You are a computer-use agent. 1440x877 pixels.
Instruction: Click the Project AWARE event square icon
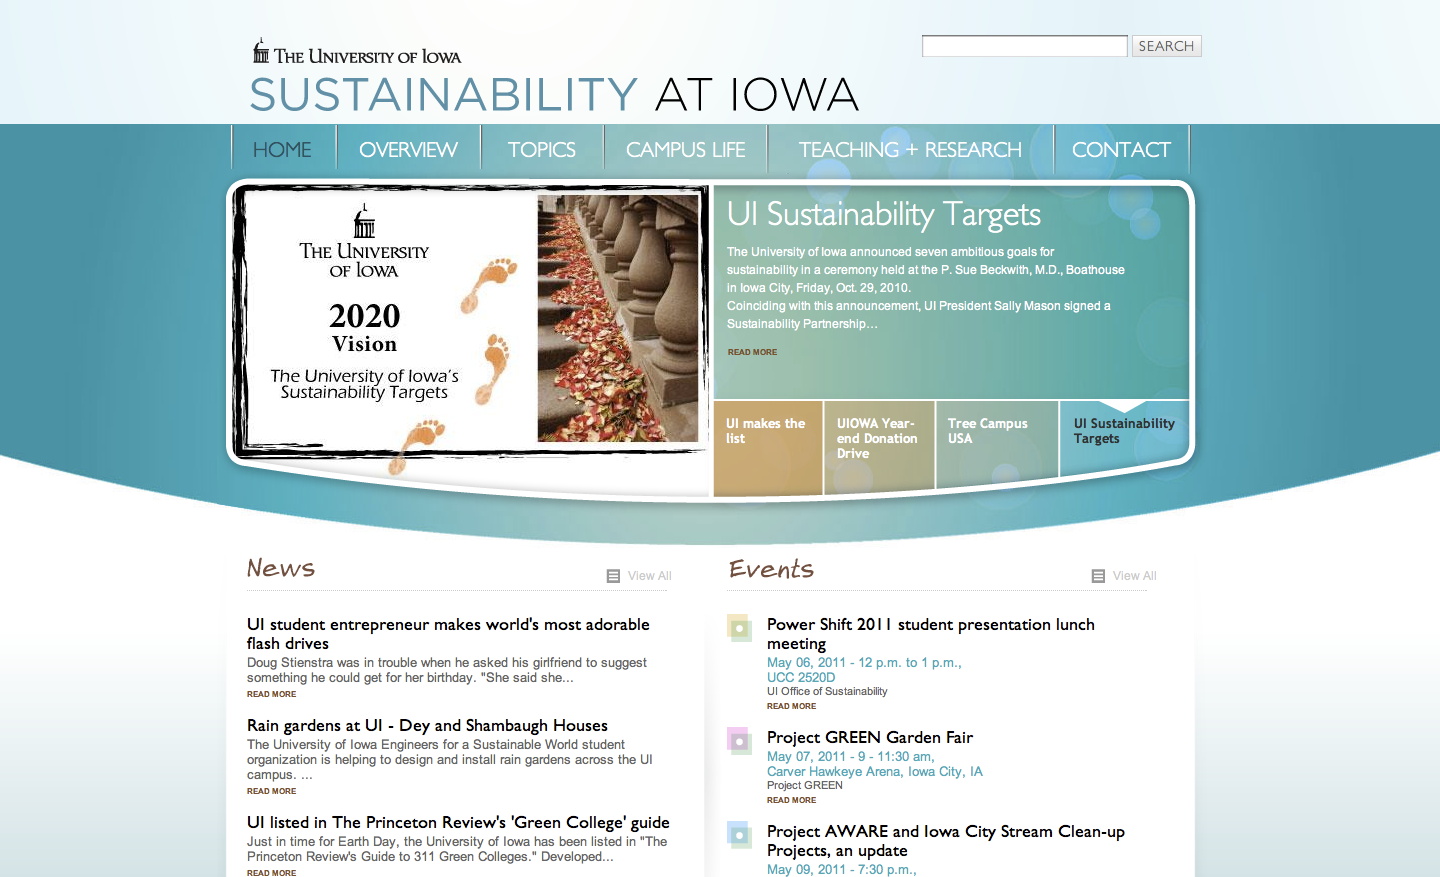(739, 835)
